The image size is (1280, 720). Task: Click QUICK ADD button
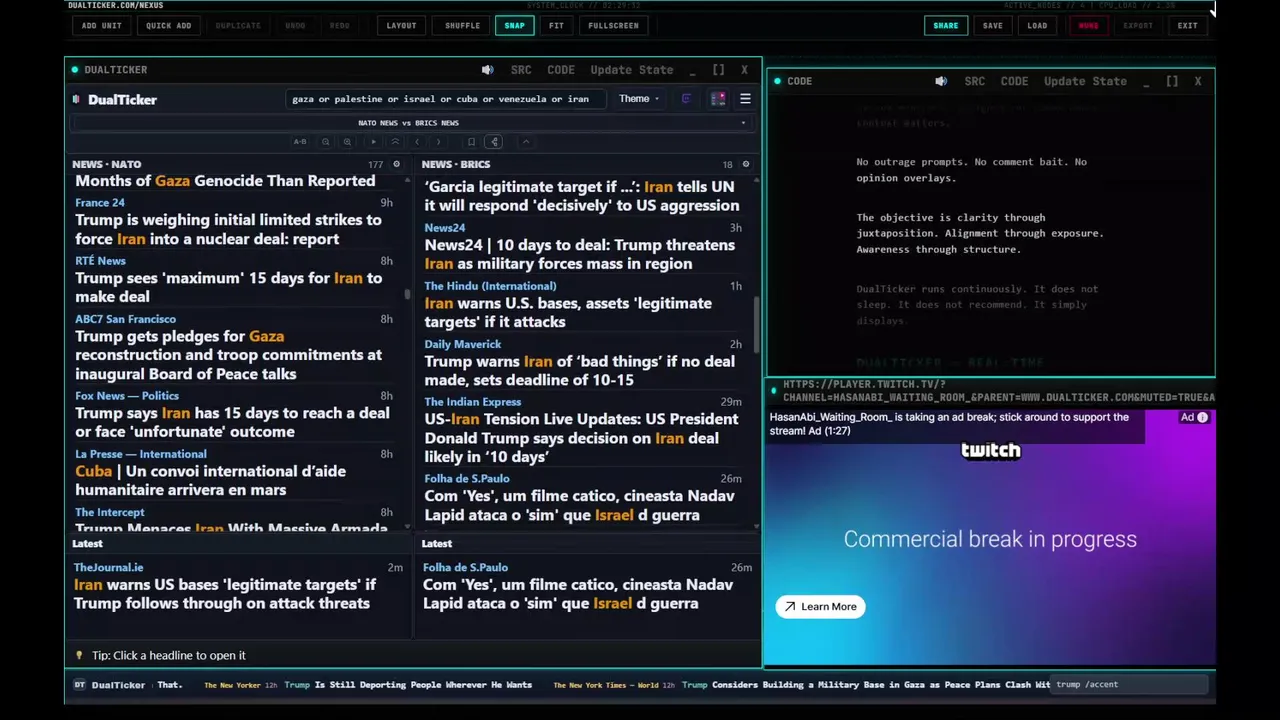tap(168, 25)
